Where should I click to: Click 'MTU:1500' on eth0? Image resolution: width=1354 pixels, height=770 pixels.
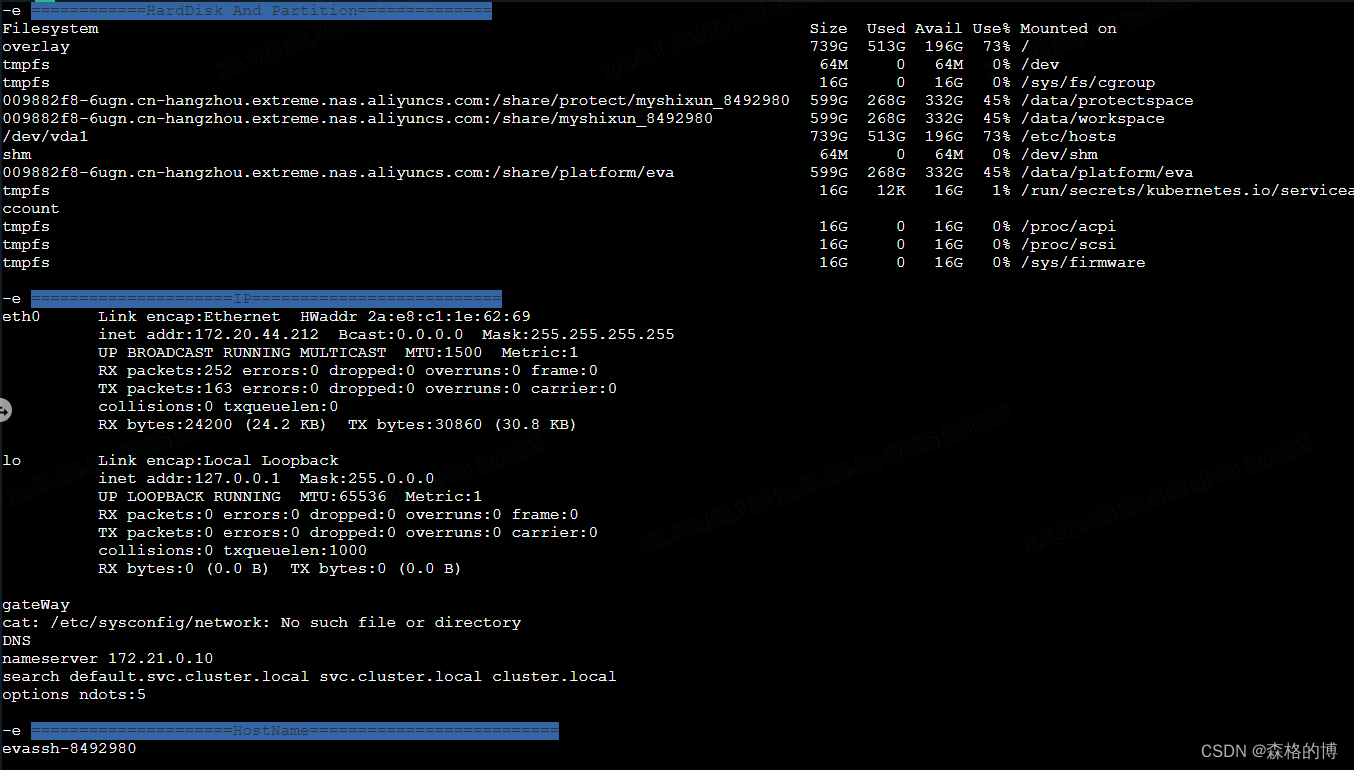[444, 353]
